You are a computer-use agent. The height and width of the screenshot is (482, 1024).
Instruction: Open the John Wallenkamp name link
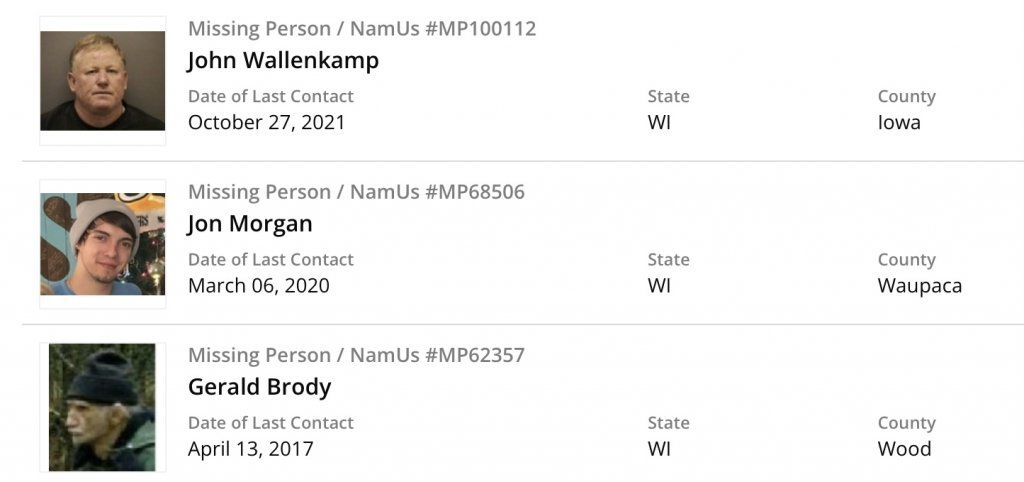point(283,60)
